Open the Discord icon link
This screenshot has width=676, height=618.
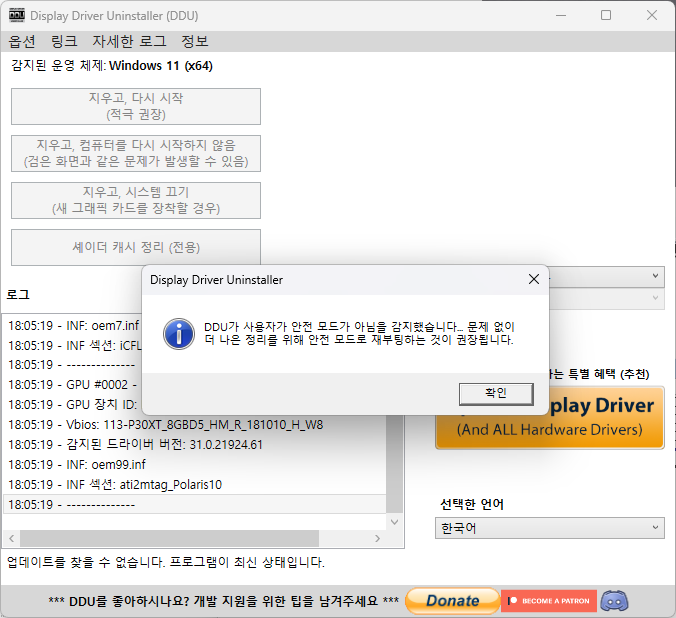click(x=614, y=601)
